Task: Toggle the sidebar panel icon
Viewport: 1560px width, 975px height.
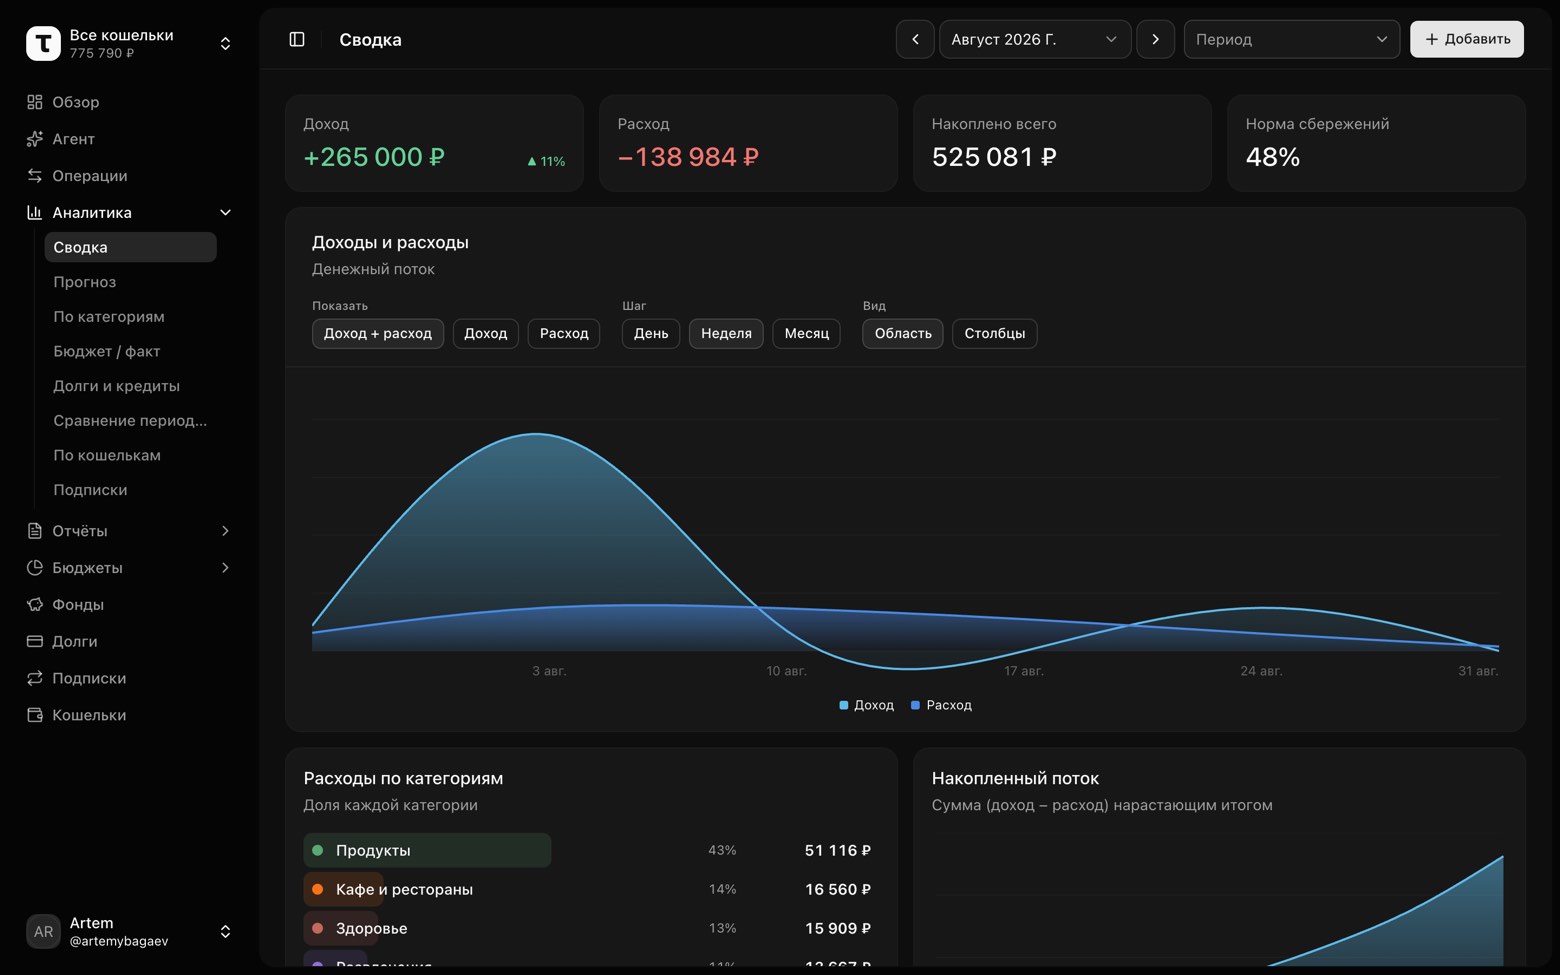Action: [297, 39]
